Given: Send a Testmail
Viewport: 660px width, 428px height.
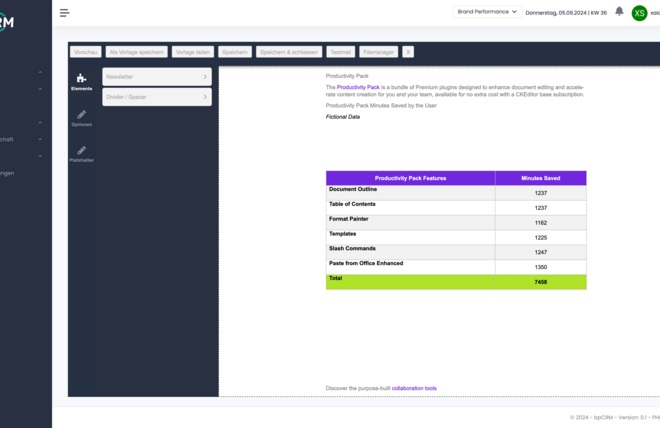Looking at the screenshot, I should coord(341,52).
